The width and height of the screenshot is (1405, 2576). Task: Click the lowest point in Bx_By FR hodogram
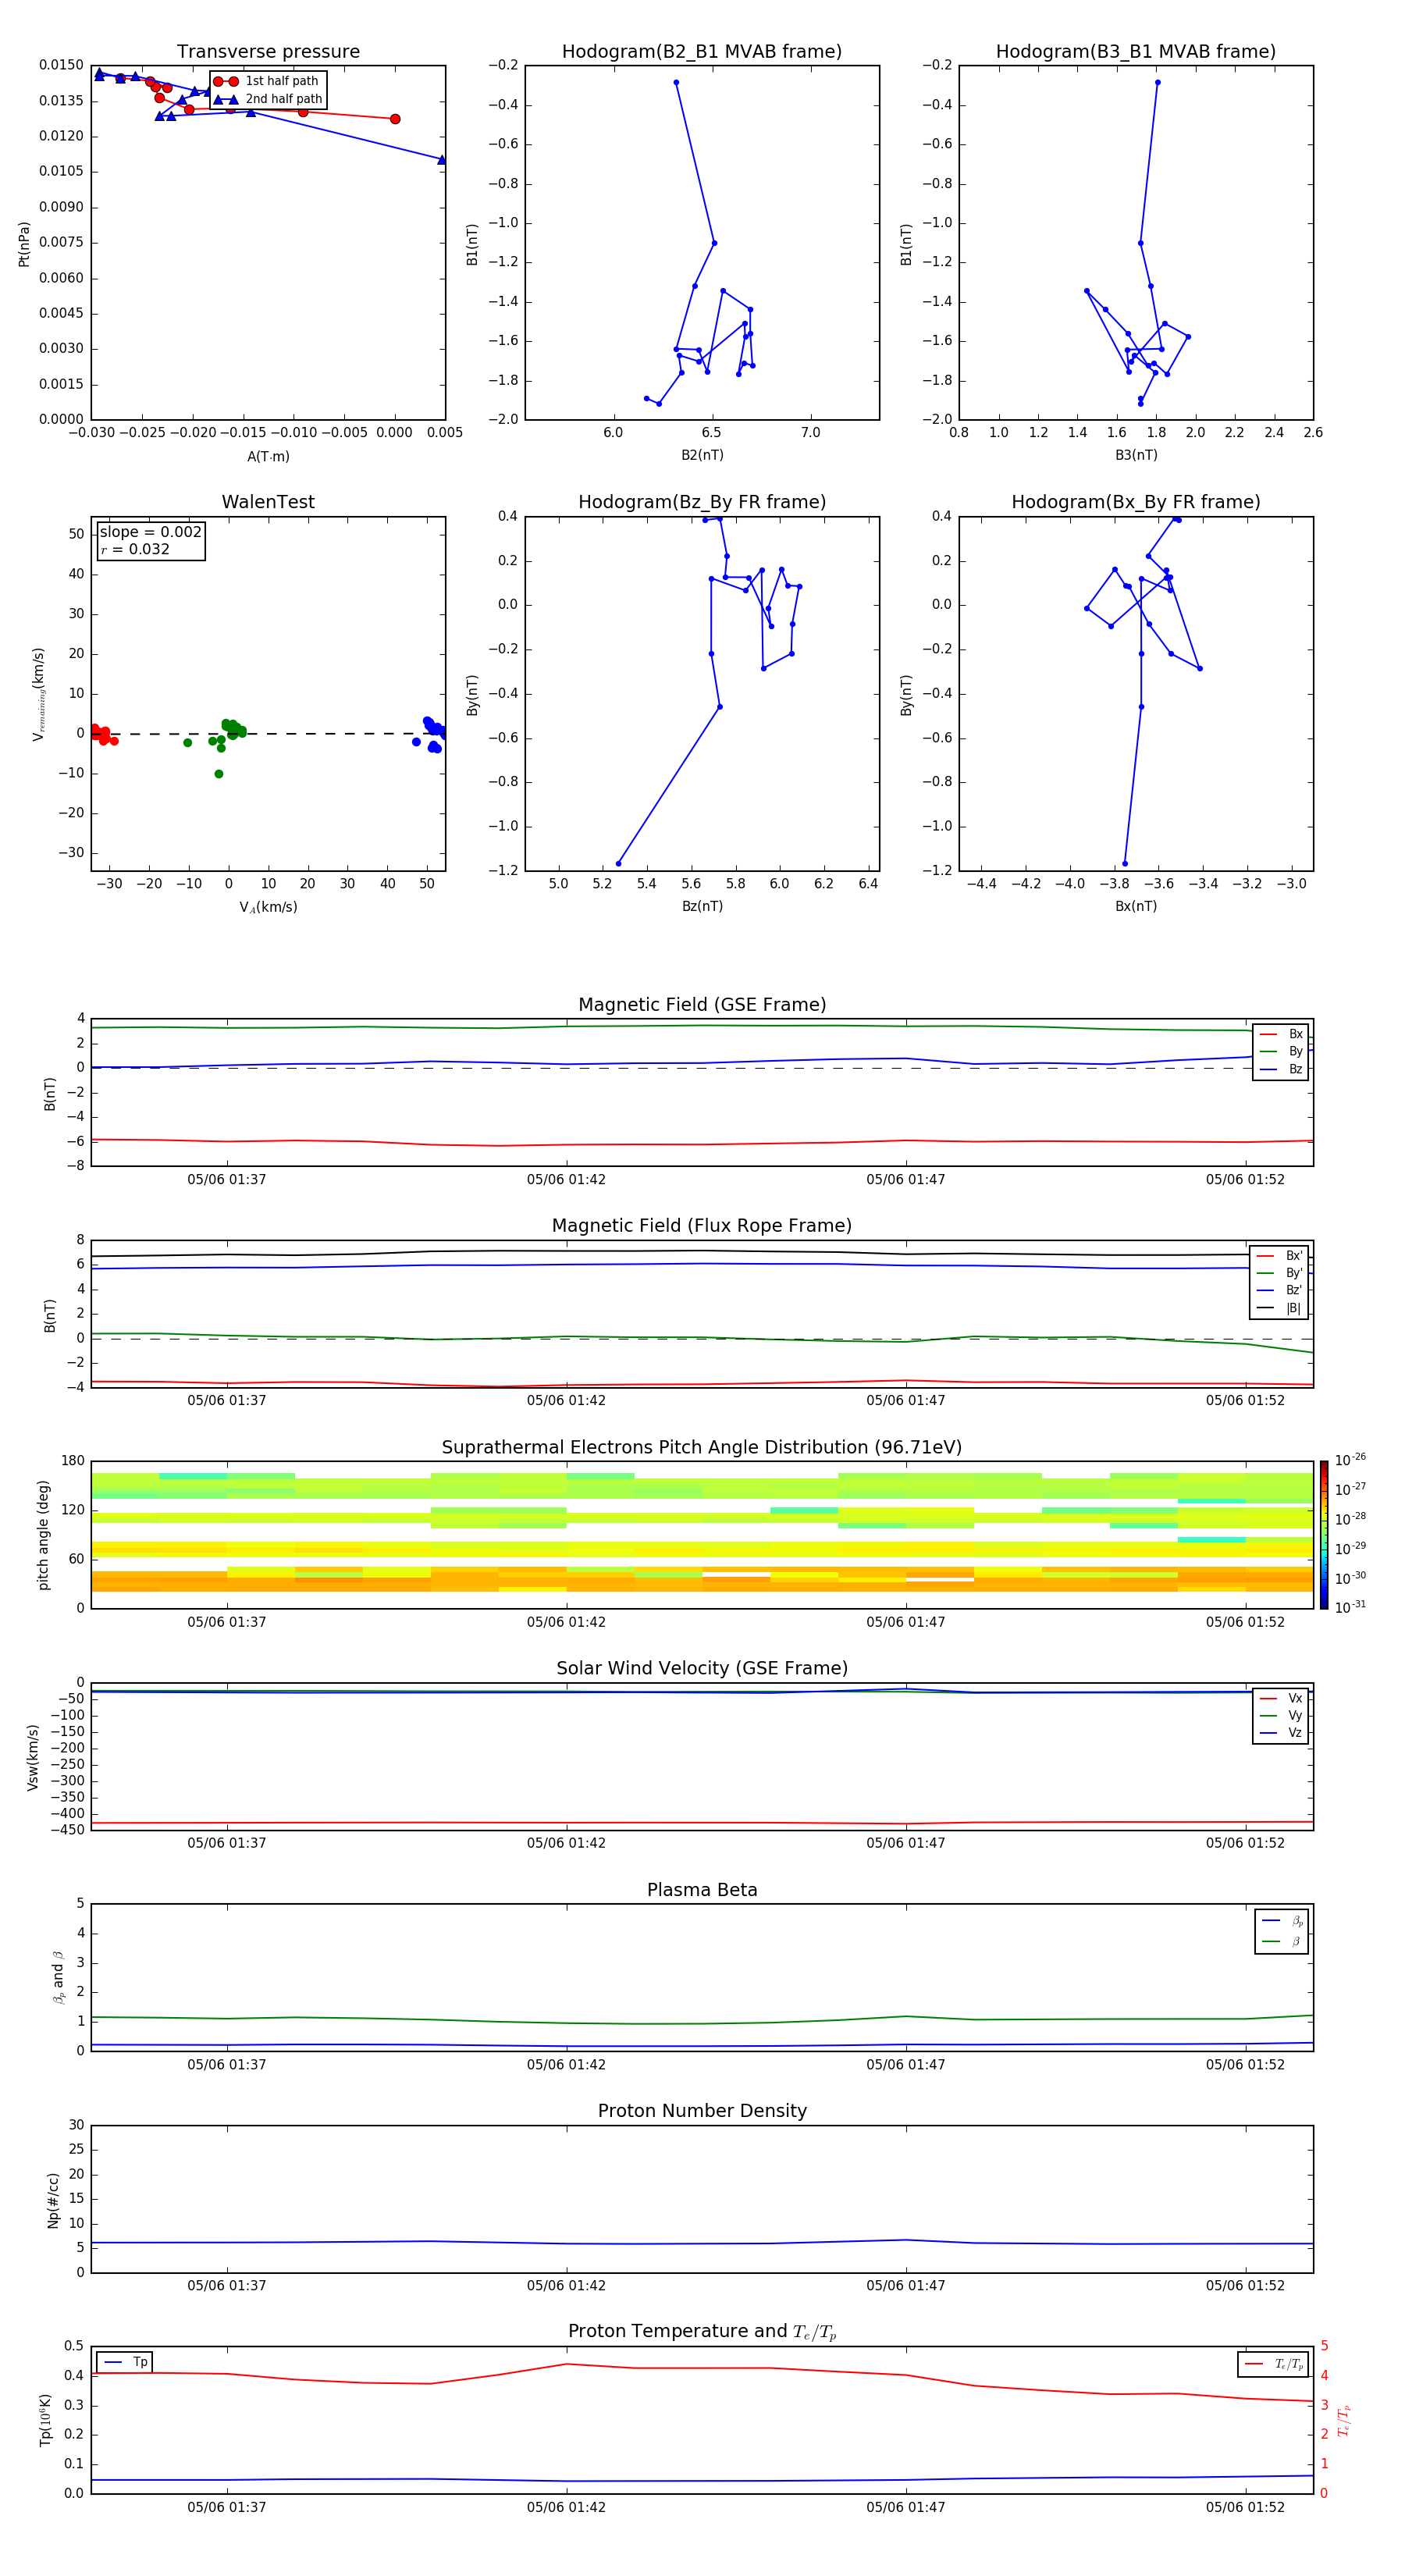point(1125,863)
